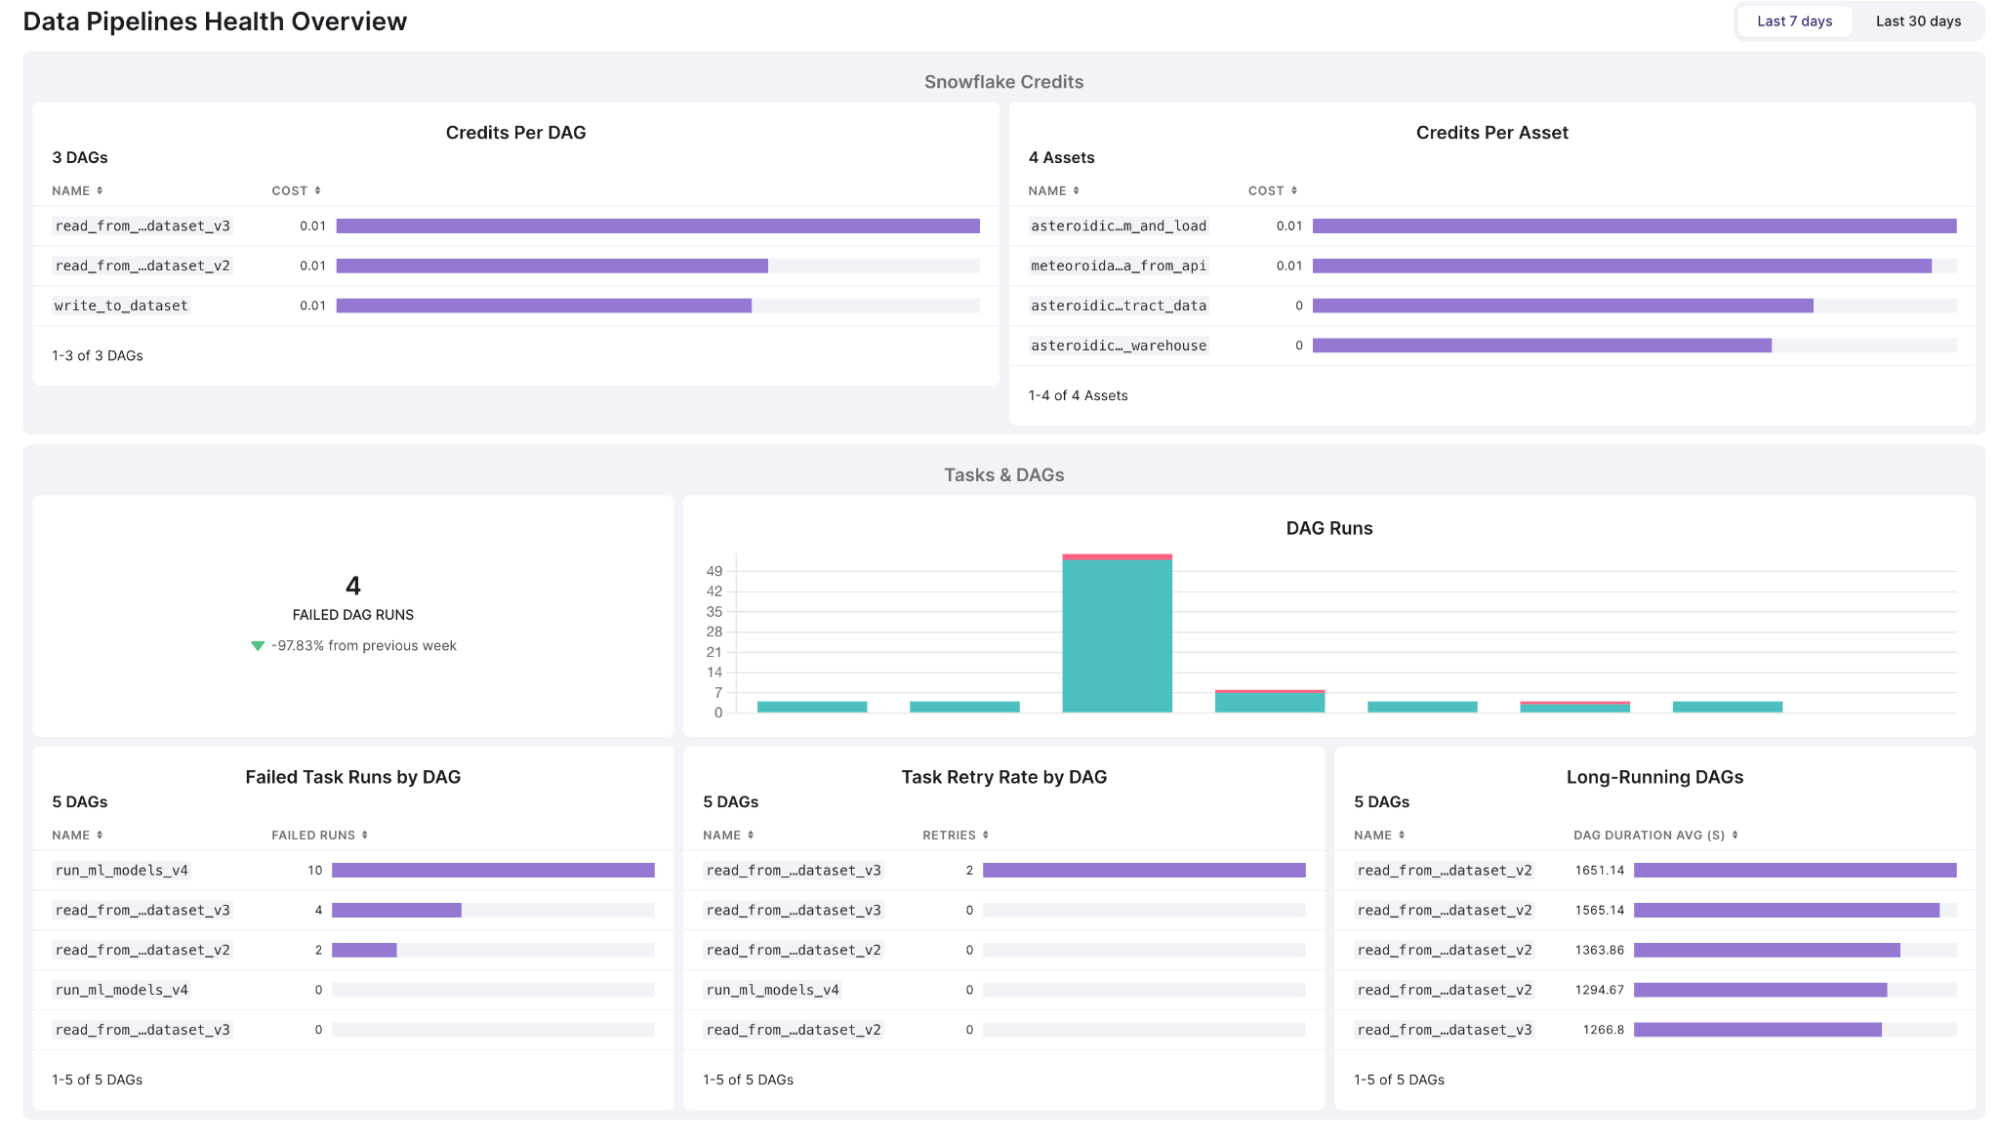Screen dimensions: 1999x1124
Task: Open the write_to_dataset DAG row
Action: click(x=121, y=306)
